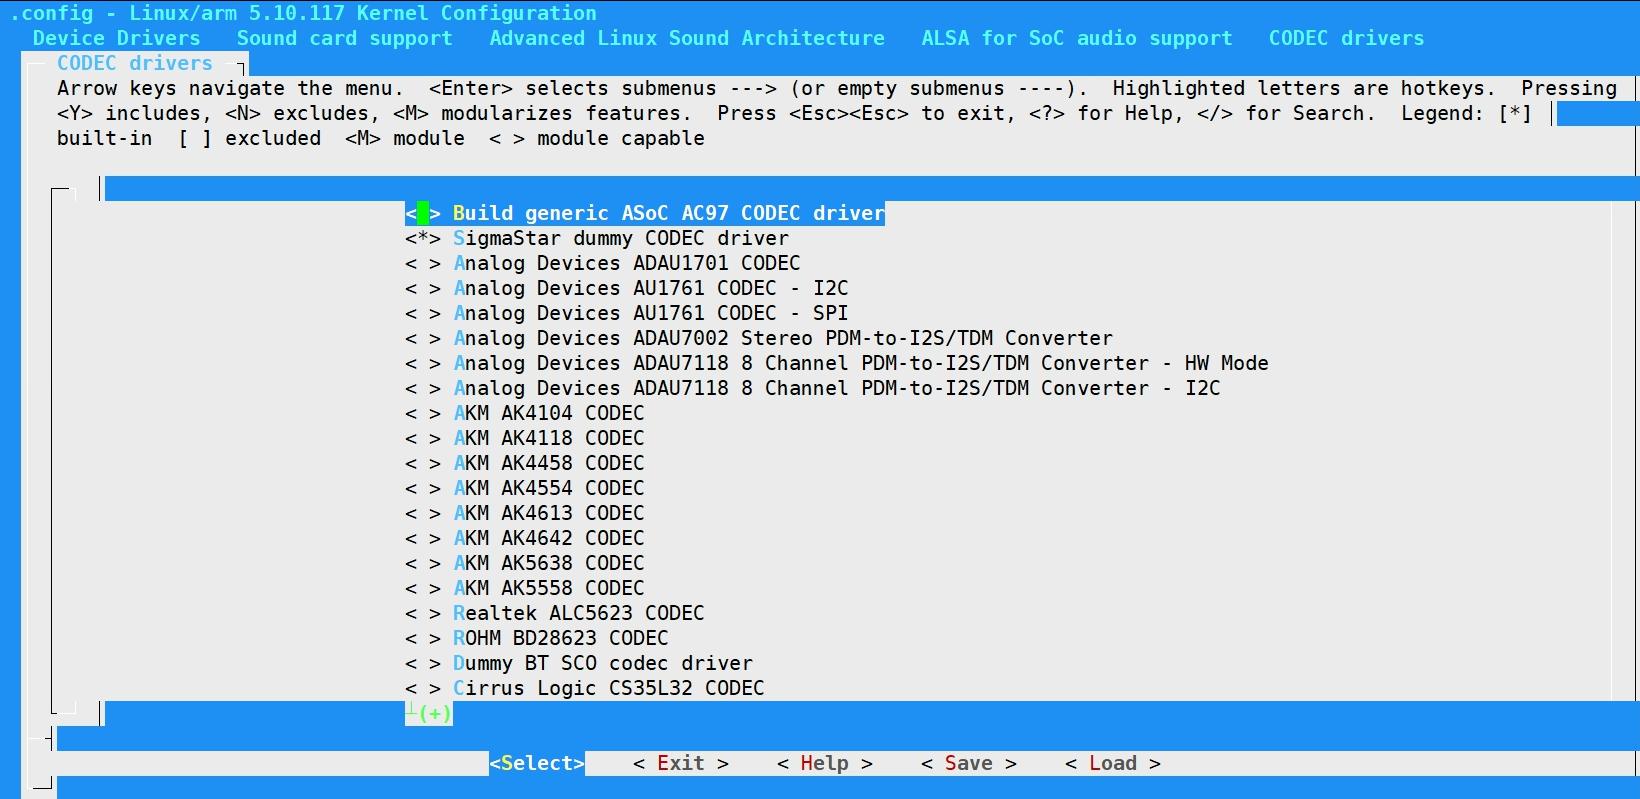Viewport: 1640px width, 799px height.
Task: Select AKM AK4642 CODEC entry
Action: [x=549, y=538]
